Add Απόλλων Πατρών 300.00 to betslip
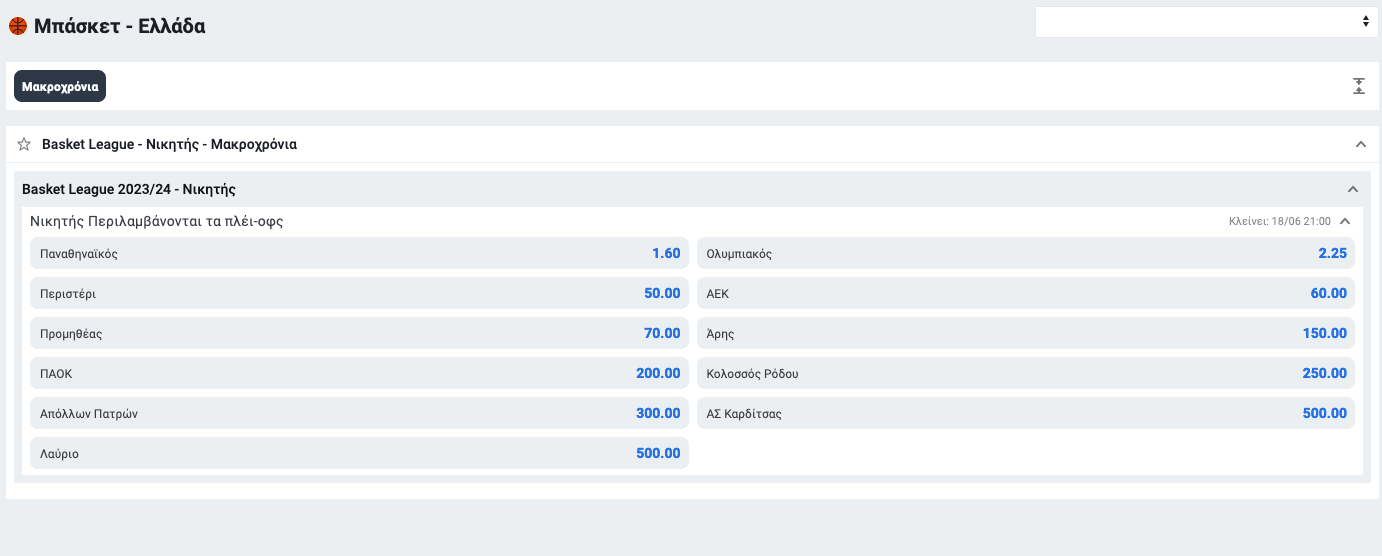This screenshot has height=556, width=1382. (x=360, y=413)
